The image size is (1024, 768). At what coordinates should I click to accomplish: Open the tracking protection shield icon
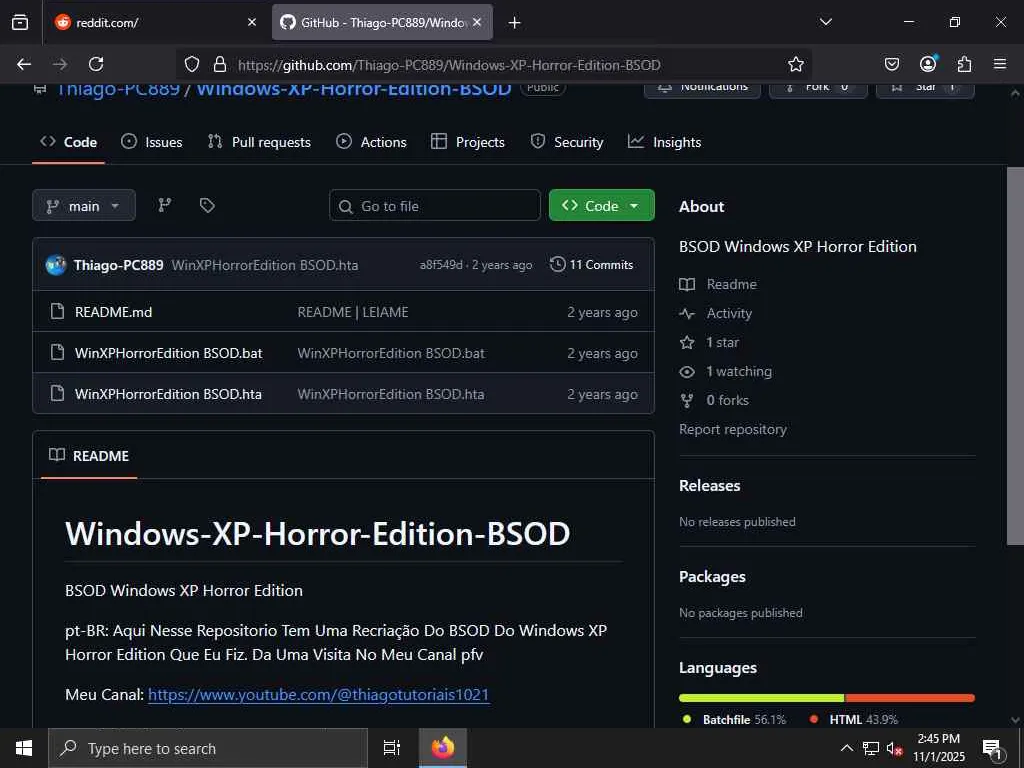pos(191,64)
